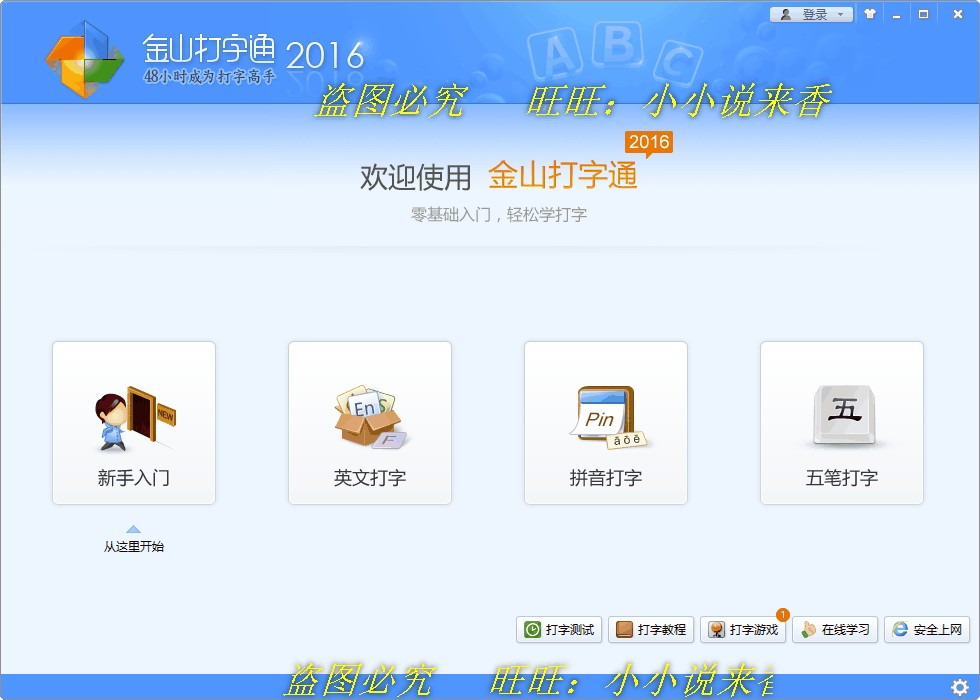This screenshot has height=700, width=980.
Task: Close the 金山打字通 window
Action: click(958, 14)
